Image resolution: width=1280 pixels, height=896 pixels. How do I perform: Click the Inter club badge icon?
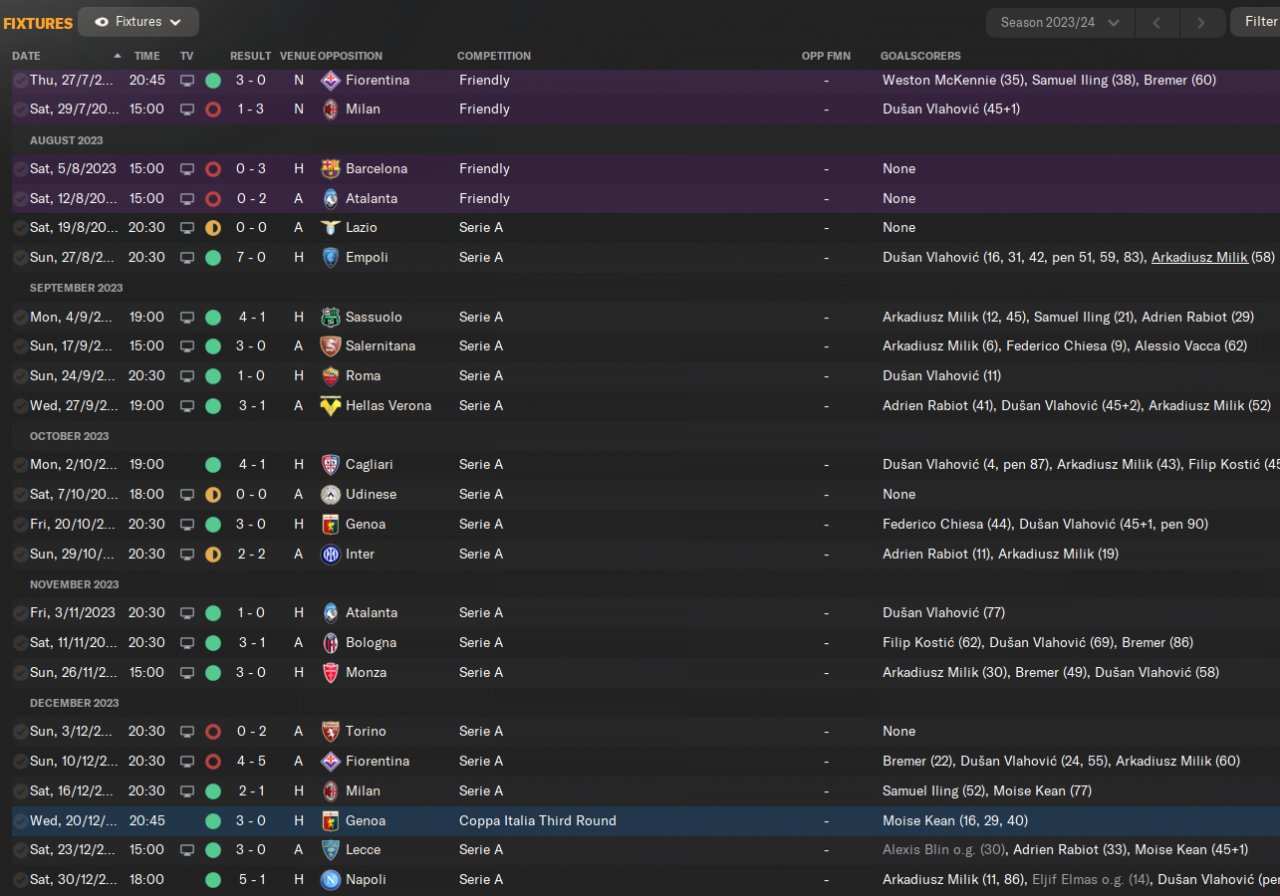tap(330, 554)
